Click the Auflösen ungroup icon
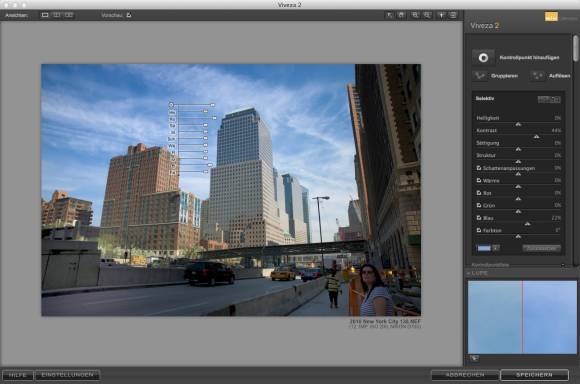Viewport: 580px width, 384px height. coord(537,76)
